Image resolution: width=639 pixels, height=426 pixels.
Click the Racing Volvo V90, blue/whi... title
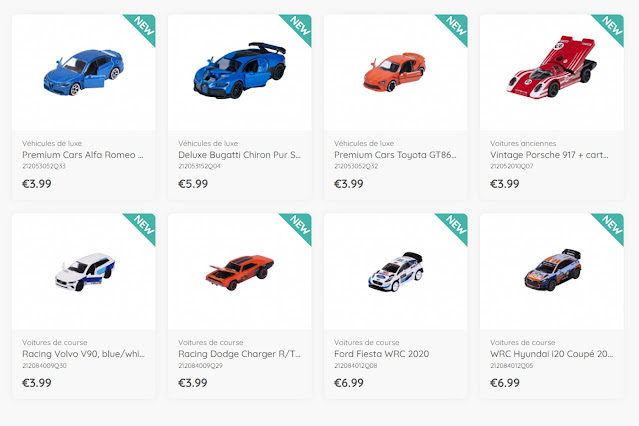point(84,354)
